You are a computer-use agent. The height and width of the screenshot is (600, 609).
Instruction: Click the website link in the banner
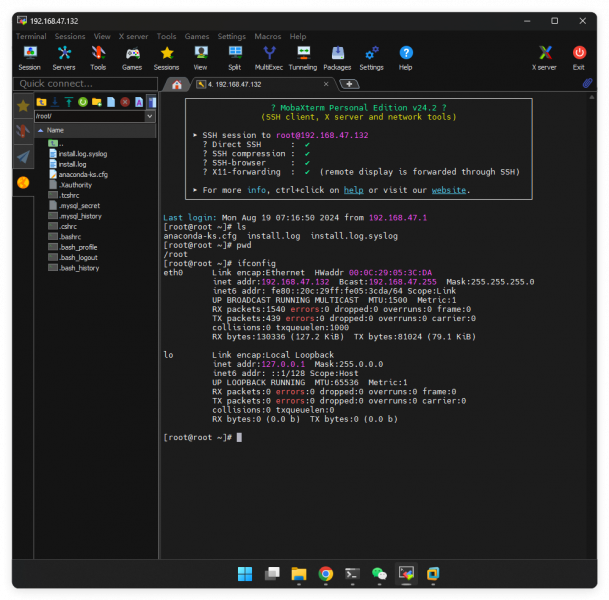[449, 190]
